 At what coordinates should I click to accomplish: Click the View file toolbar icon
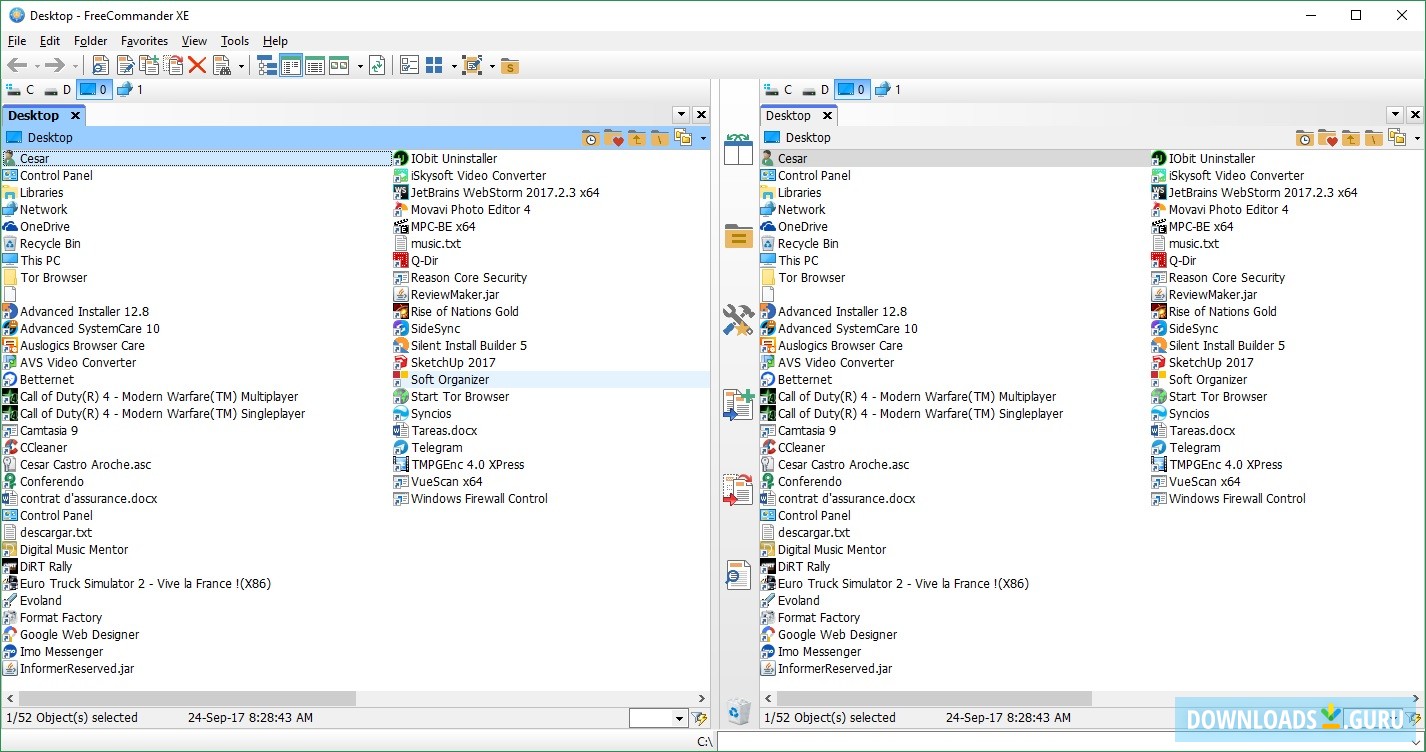coord(100,66)
